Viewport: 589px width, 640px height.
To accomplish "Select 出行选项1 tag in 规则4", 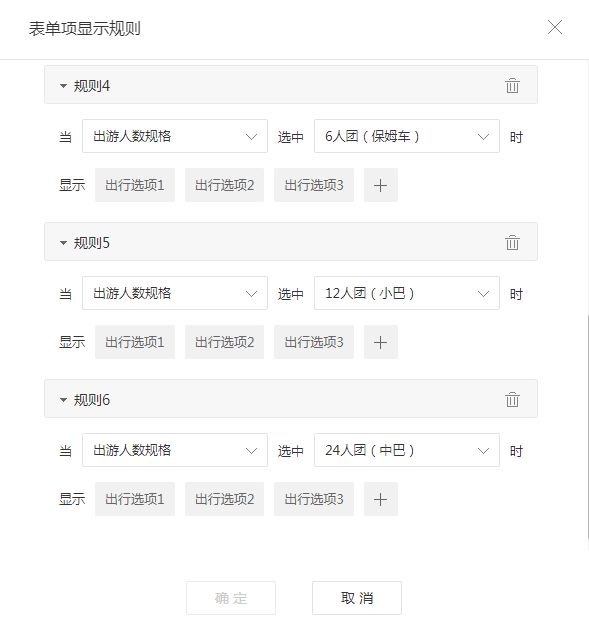I will 135,185.
